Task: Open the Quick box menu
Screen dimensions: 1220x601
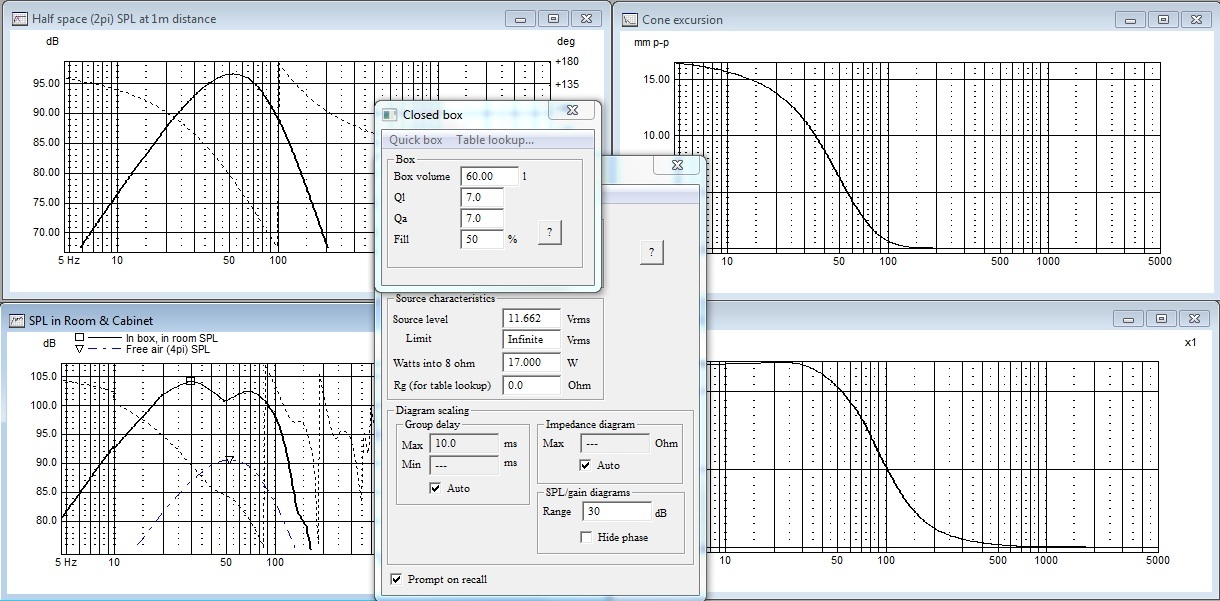Action: (x=416, y=140)
